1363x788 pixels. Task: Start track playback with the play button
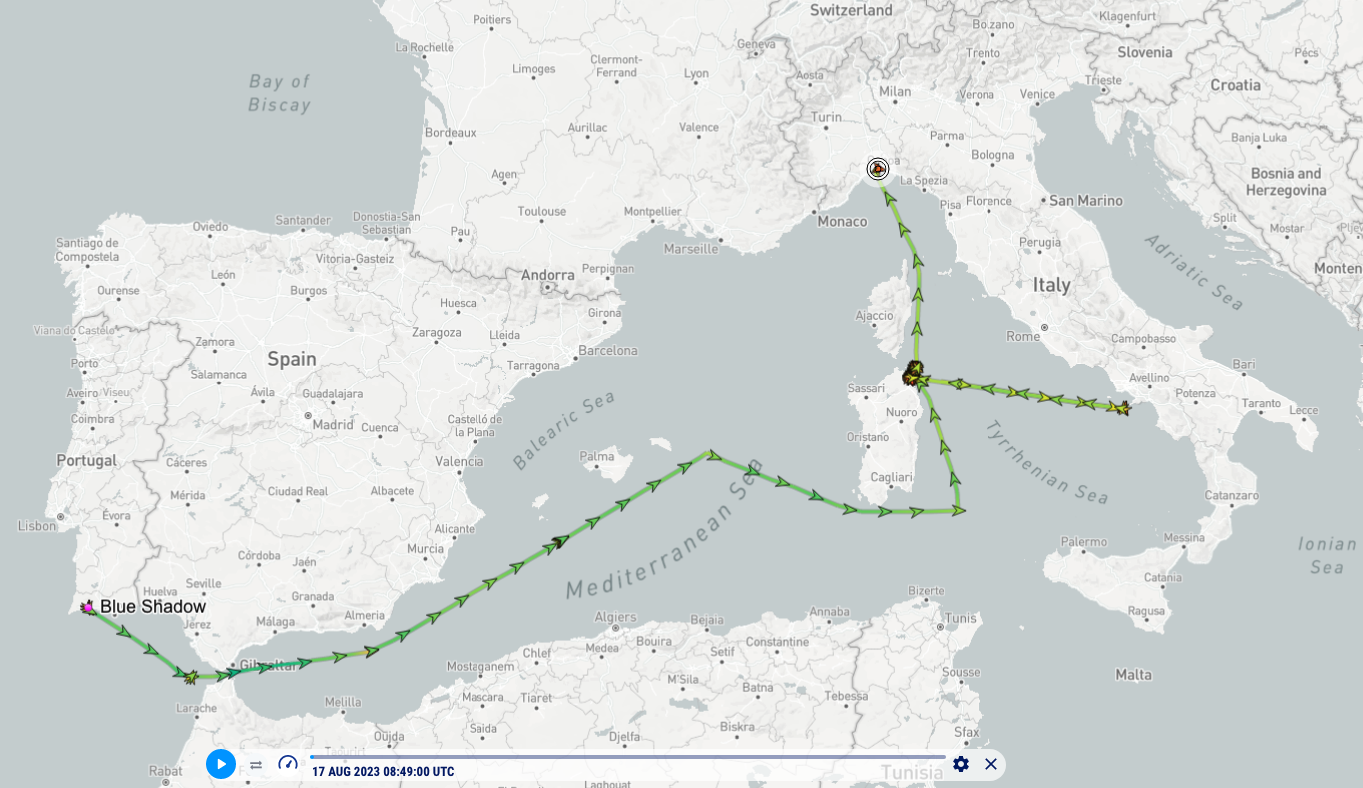(x=221, y=764)
